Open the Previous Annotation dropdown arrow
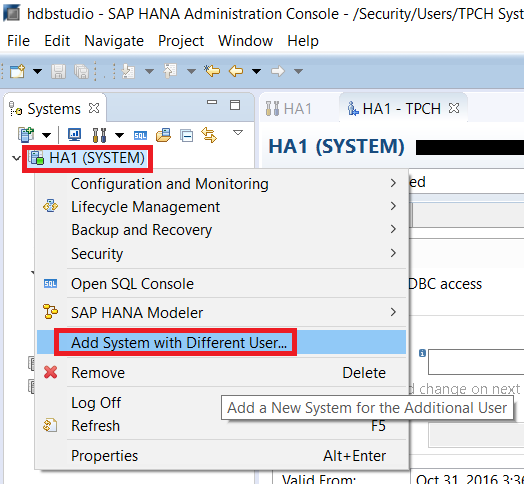The image size is (524, 484). point(191,71)
